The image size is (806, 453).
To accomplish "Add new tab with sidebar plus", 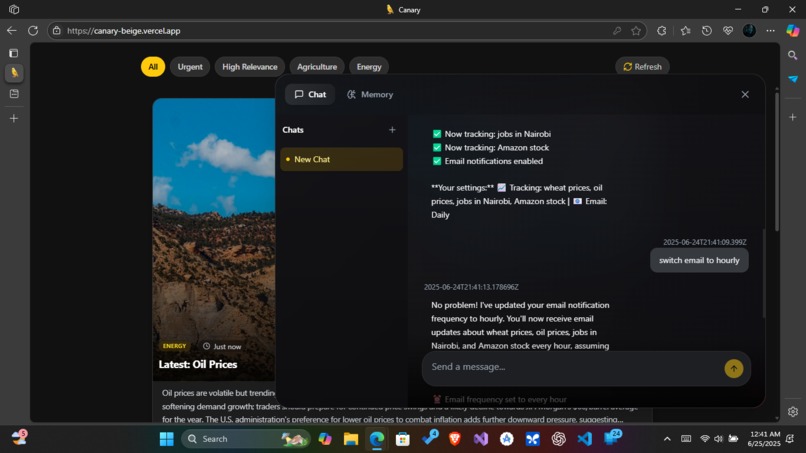I will 14,118.
